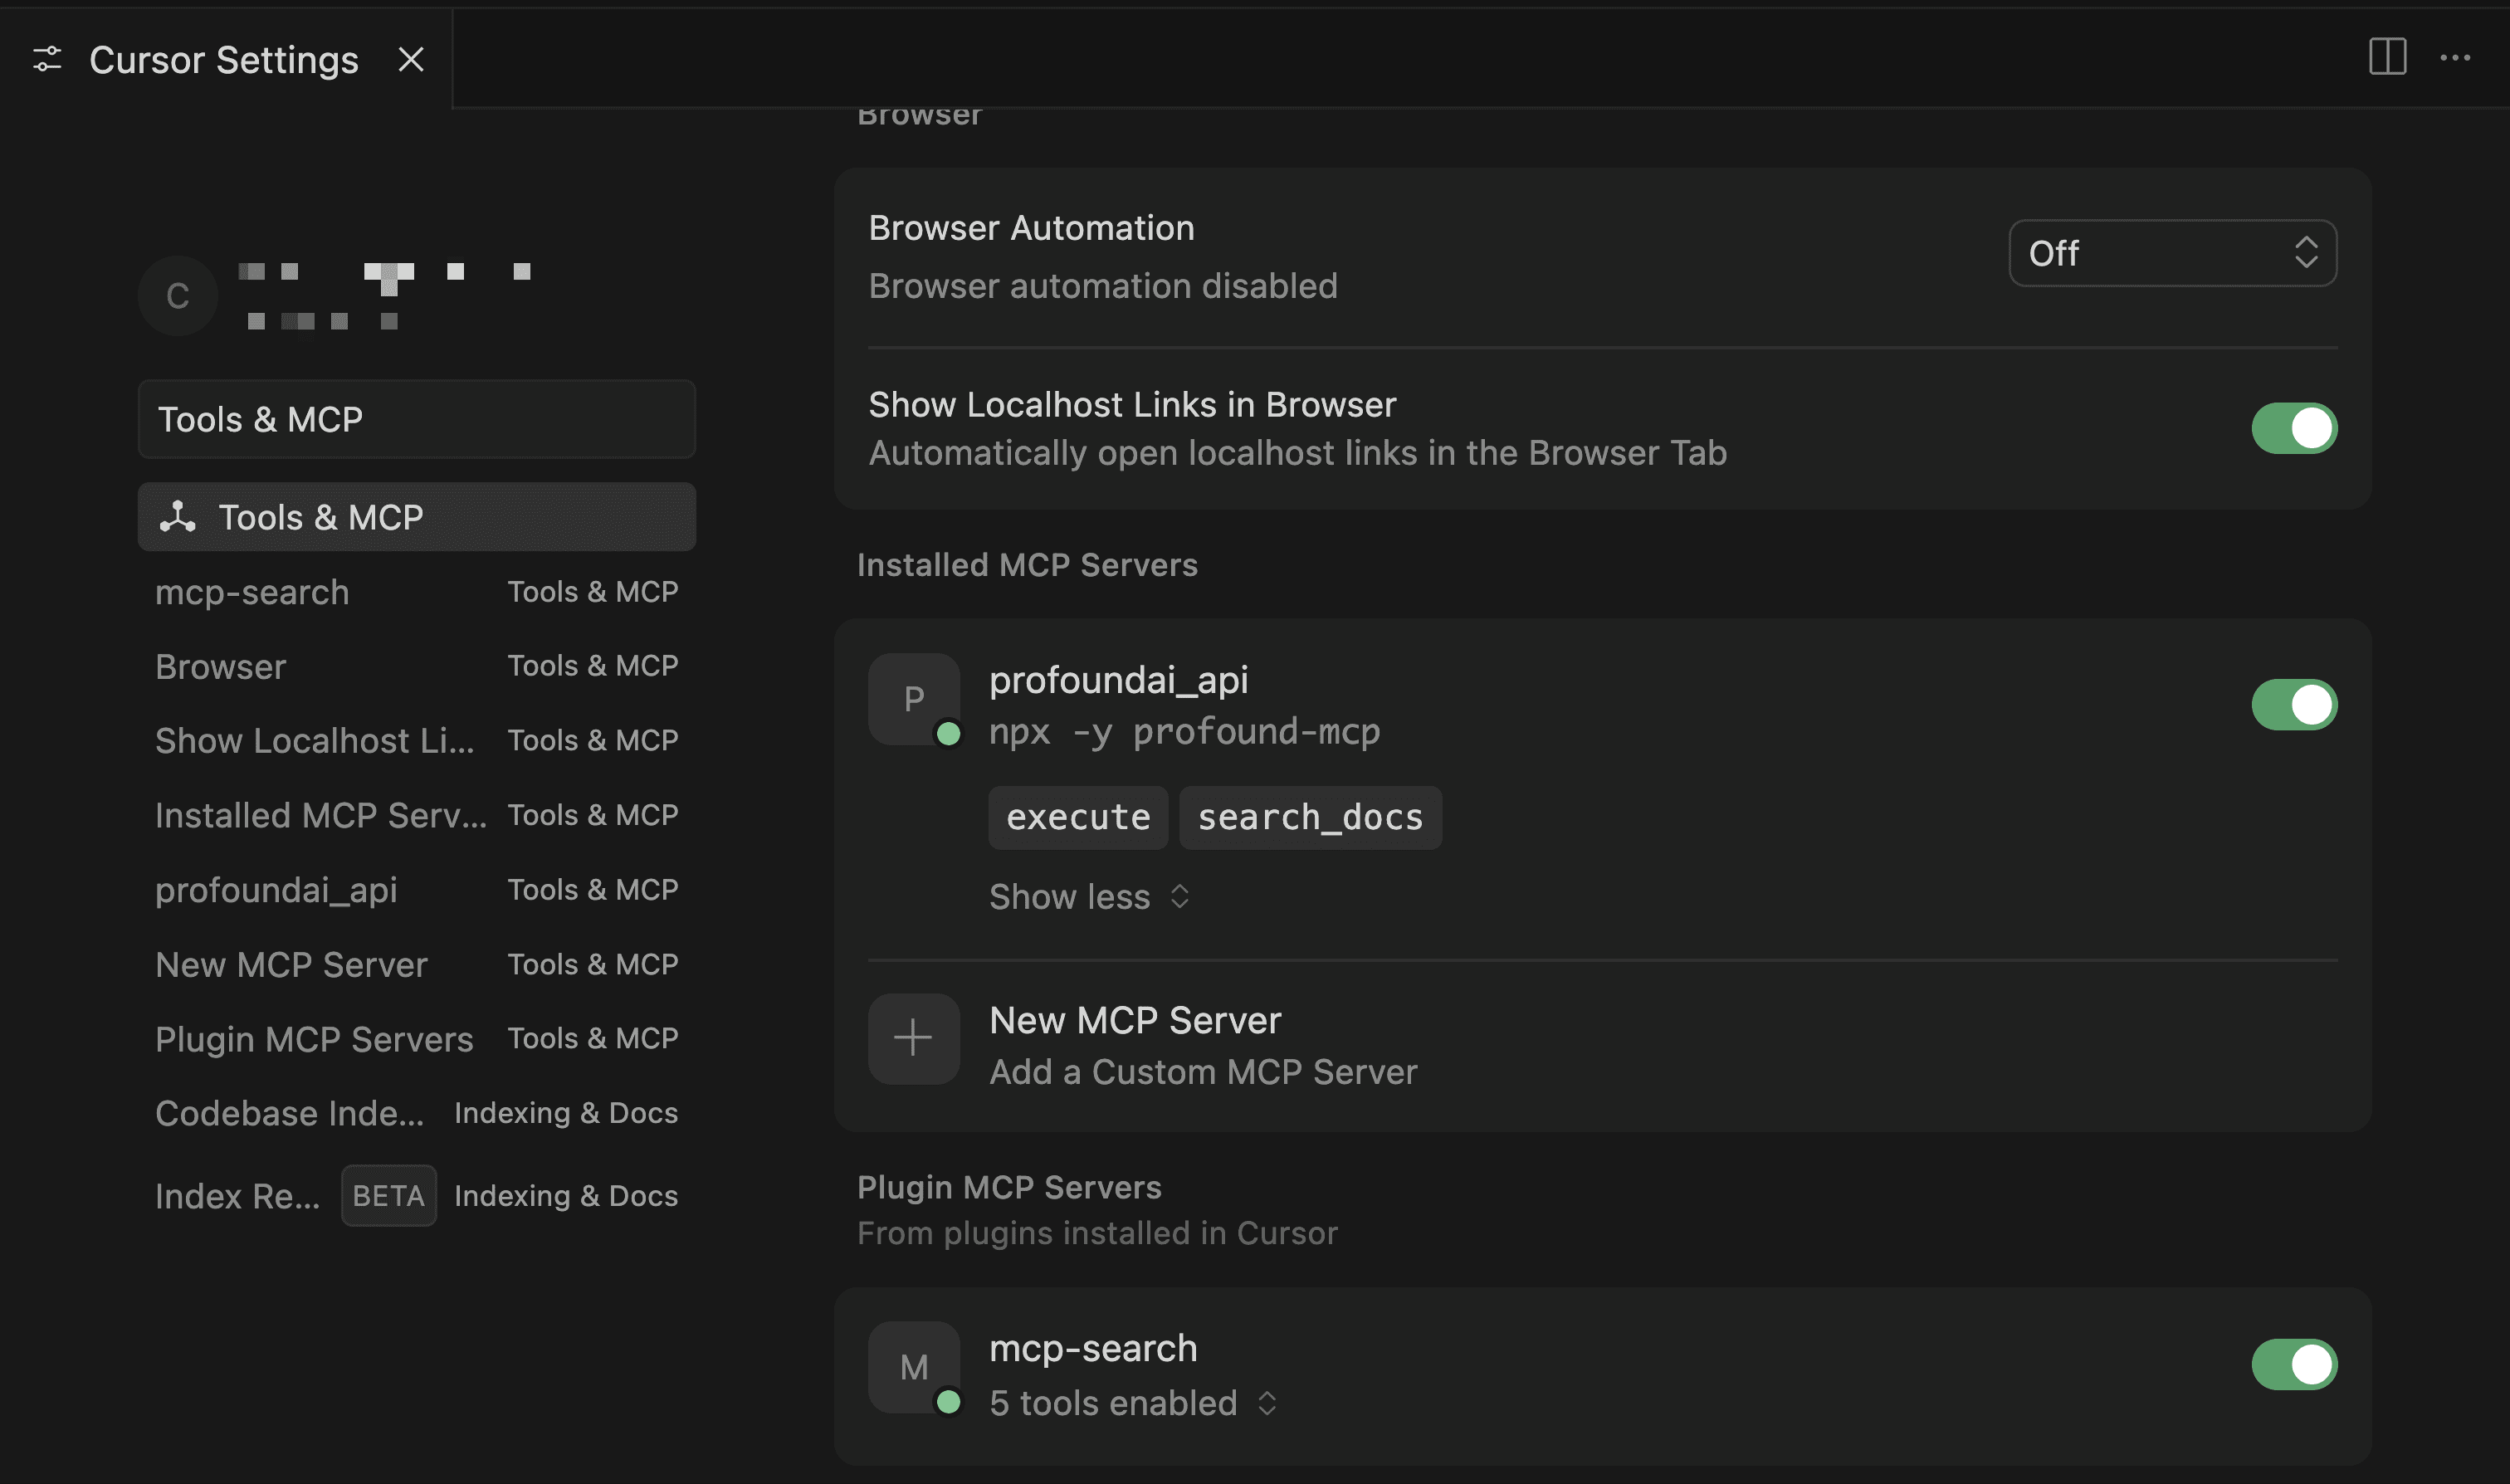
Task: Open the Codebase Inde... search result
Action: coord(417,1112)
